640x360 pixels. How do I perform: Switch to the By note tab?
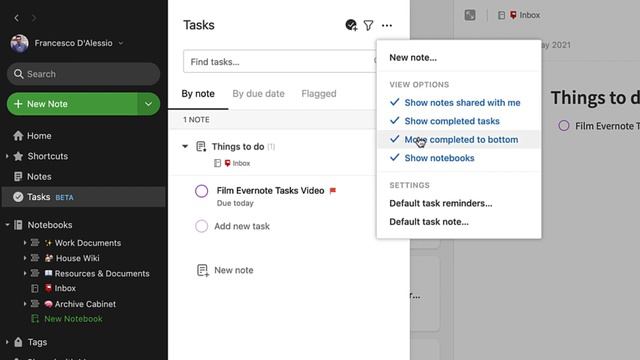click(198, 93)
